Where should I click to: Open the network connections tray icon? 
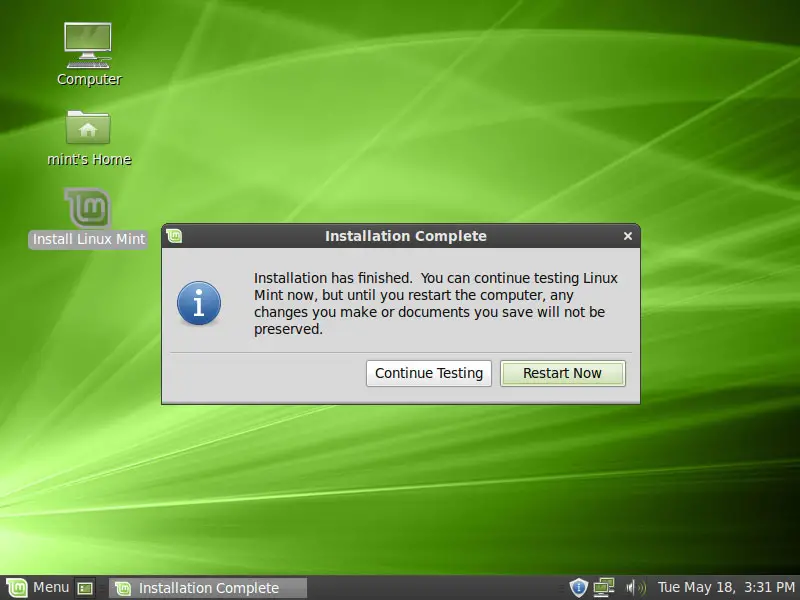tap(604, 588)
